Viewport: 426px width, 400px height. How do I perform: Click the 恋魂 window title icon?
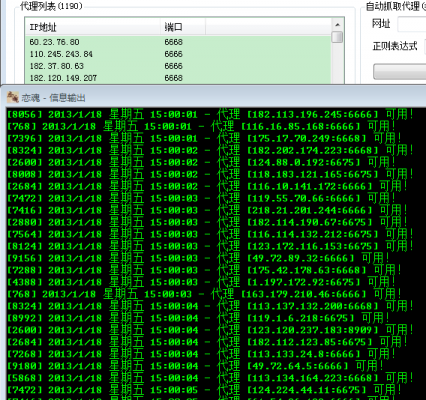[13, 97]
